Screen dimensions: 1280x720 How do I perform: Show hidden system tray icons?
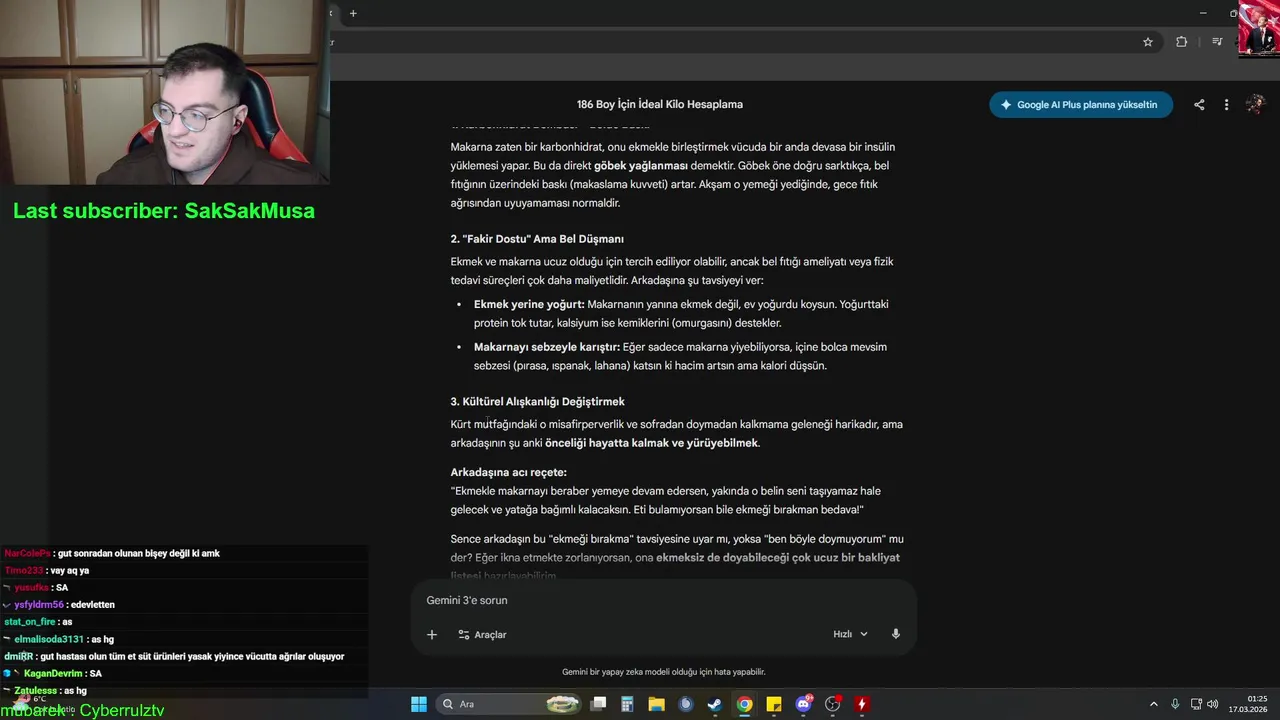point(1153,704)
